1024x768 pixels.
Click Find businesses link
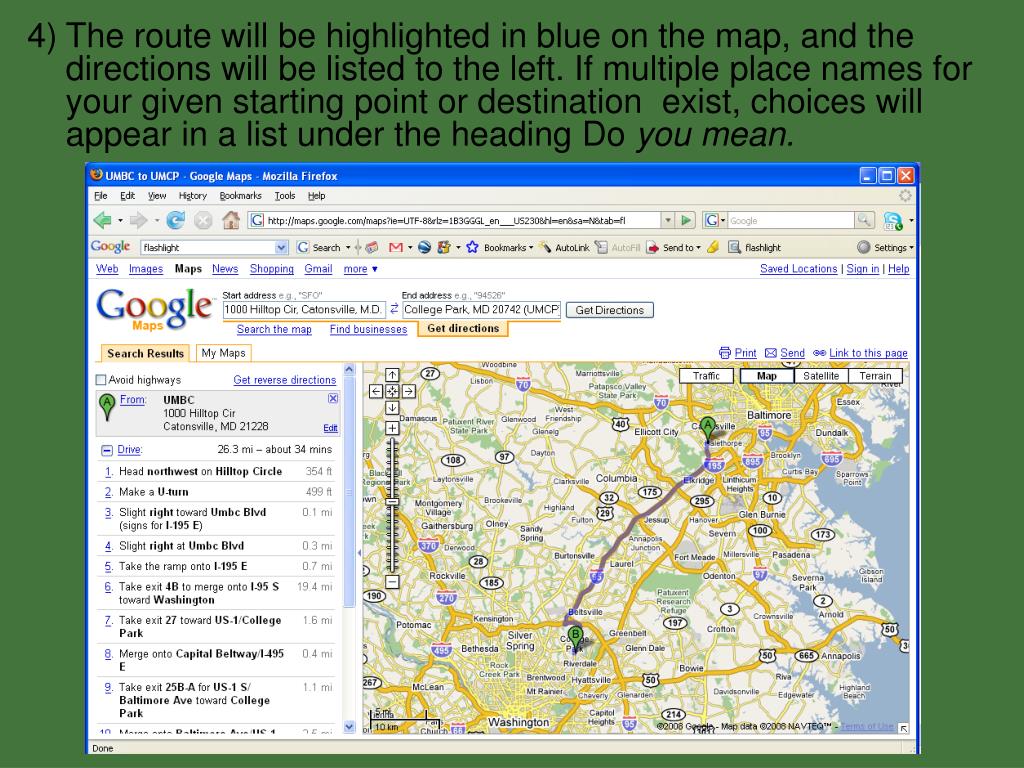tap(368, 329)
